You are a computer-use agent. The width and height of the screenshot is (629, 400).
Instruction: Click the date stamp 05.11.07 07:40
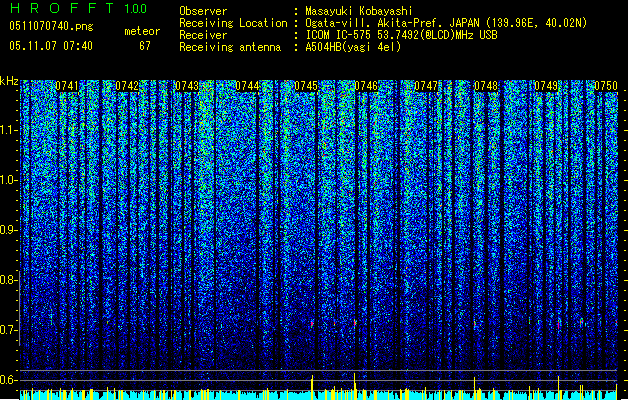coord(51,46)
